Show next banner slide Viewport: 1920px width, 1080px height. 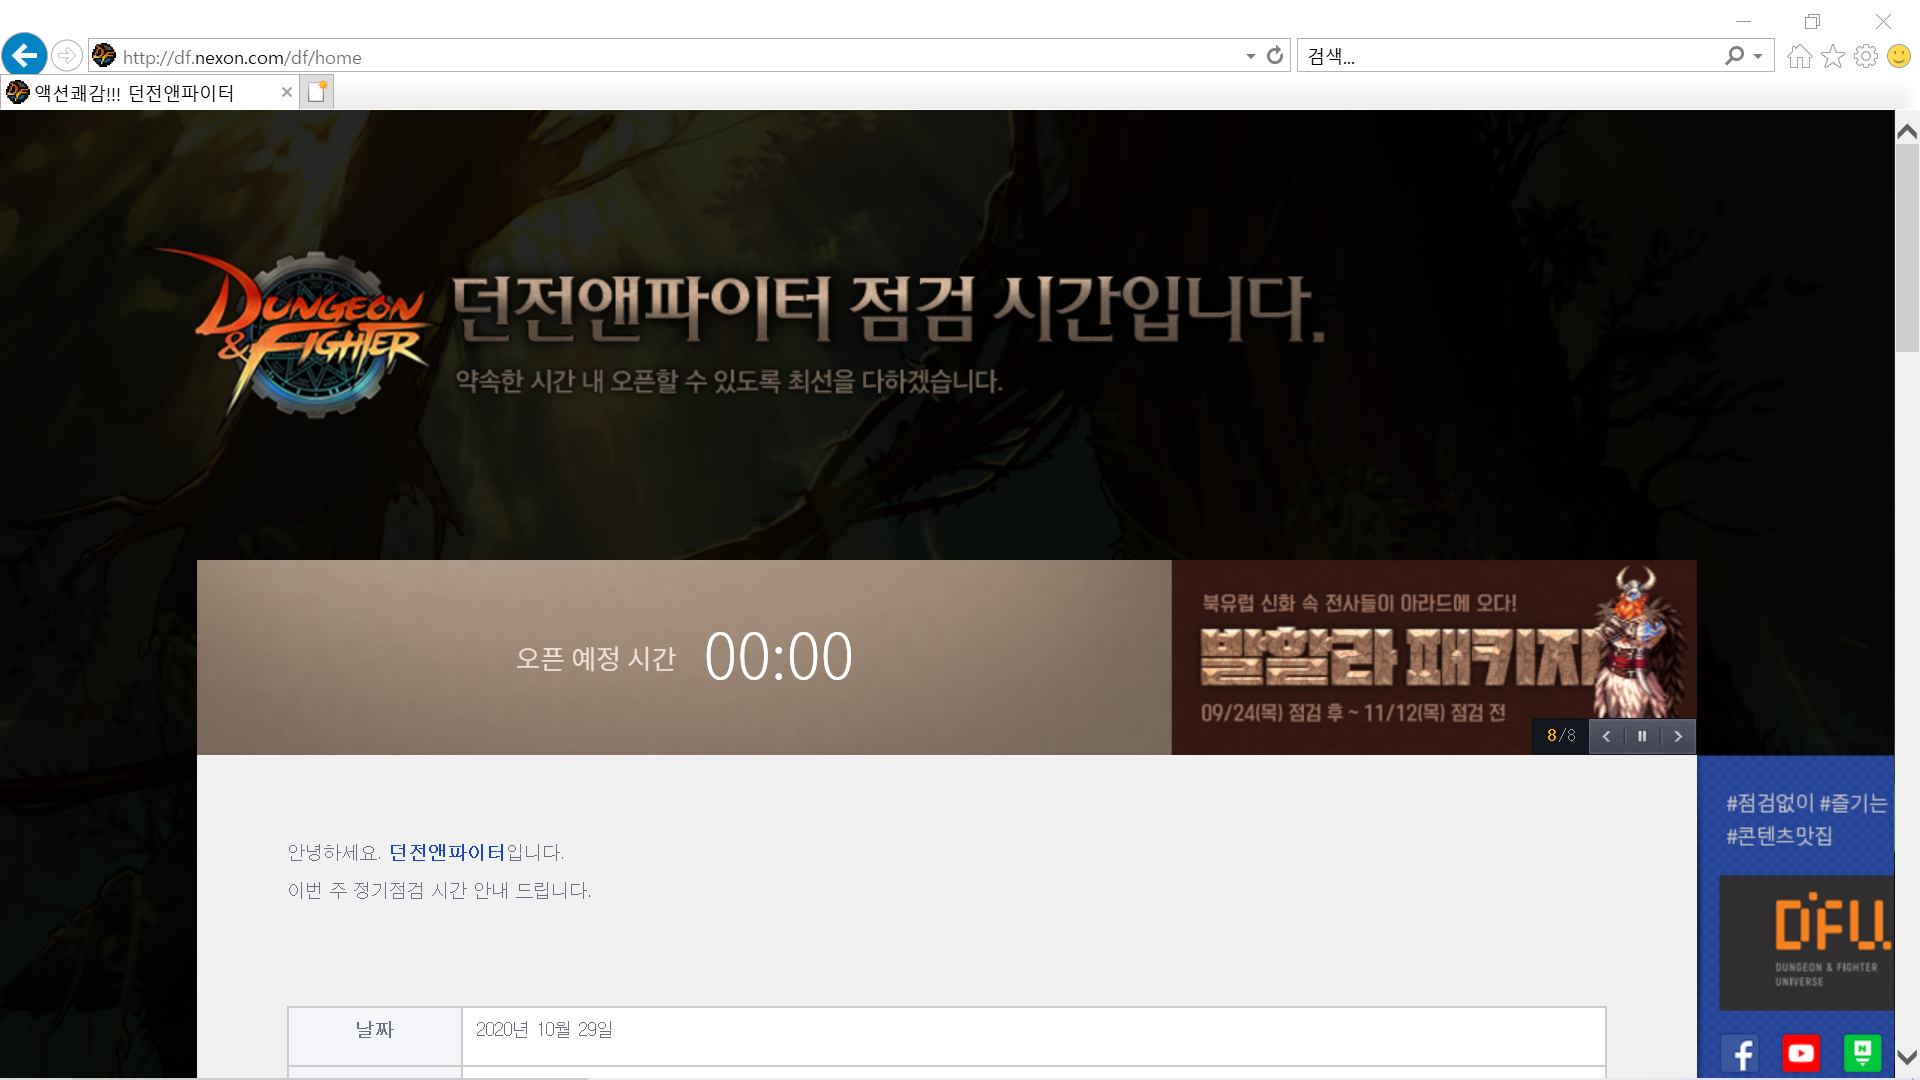tap(1678, 736)
